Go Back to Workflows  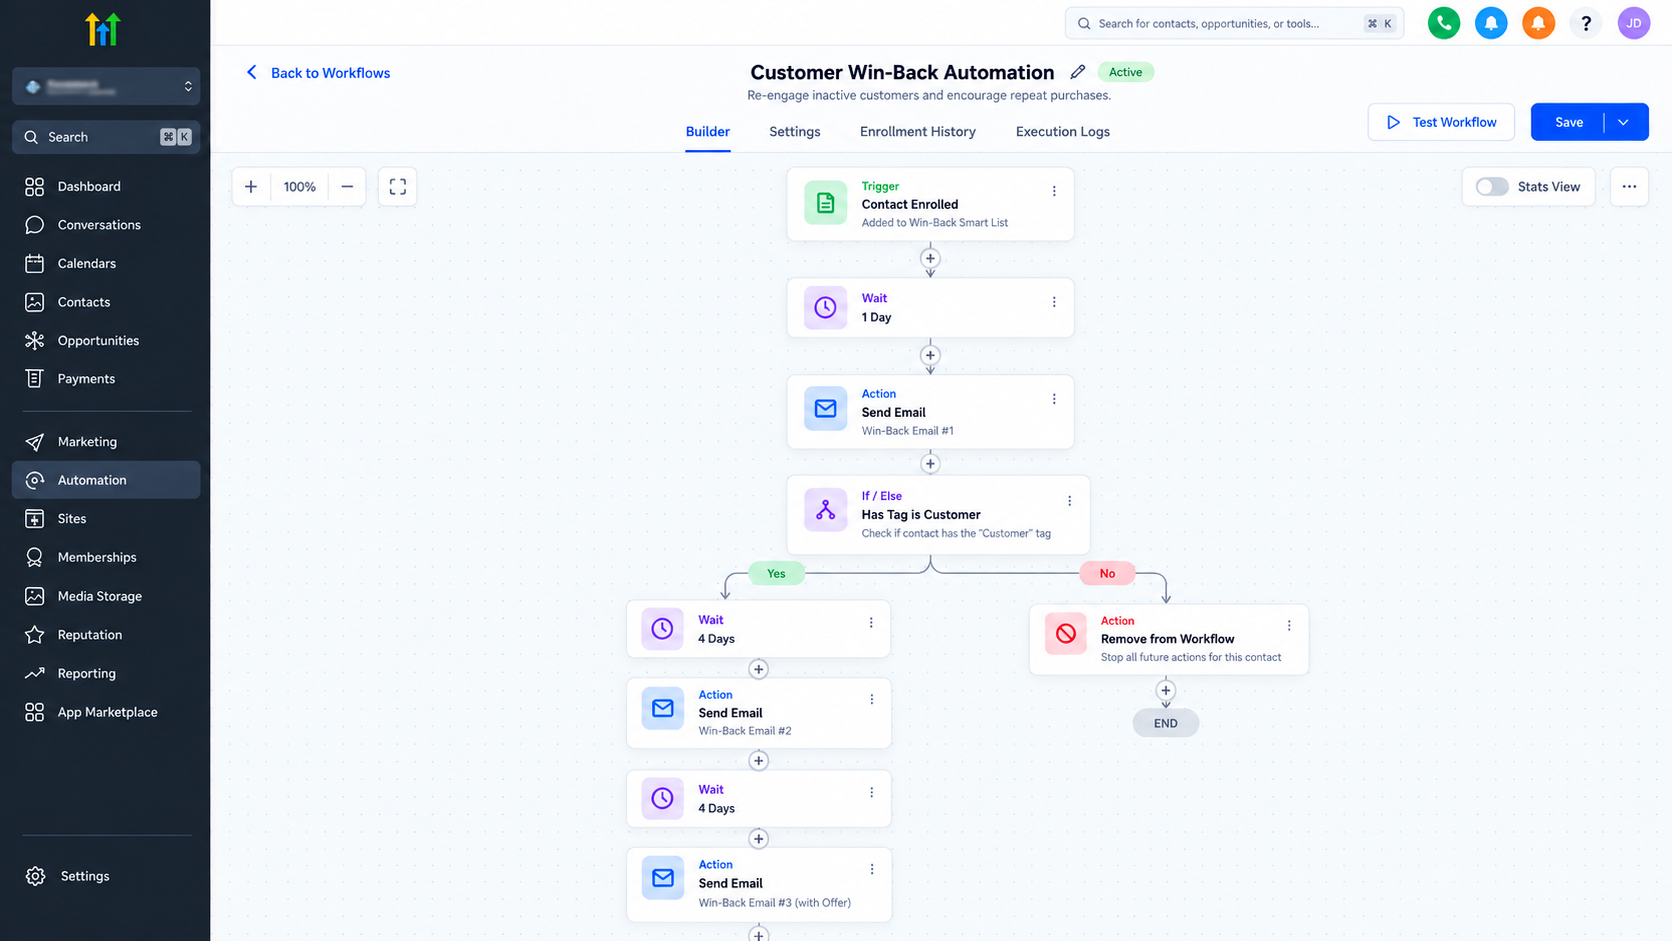318,73
